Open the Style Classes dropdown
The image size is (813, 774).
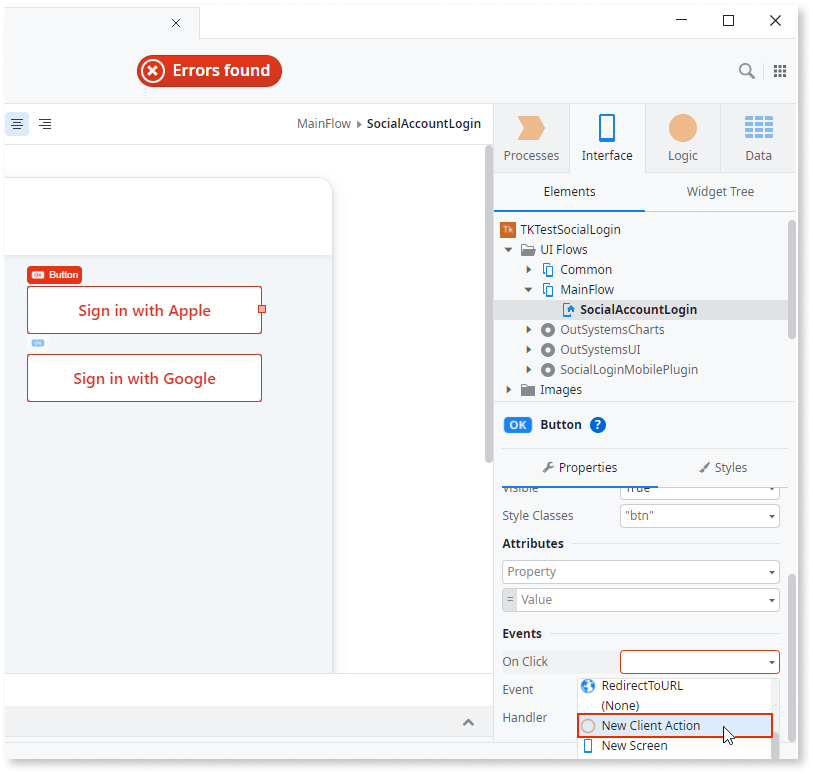point(772,516)
